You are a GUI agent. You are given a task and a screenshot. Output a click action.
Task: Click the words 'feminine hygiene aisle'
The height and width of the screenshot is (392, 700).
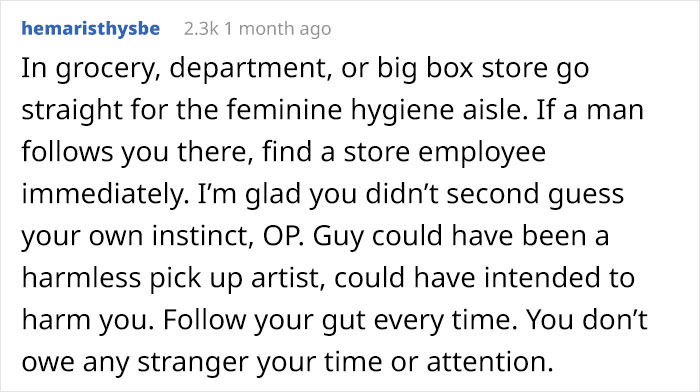click(x=374, y=111)
